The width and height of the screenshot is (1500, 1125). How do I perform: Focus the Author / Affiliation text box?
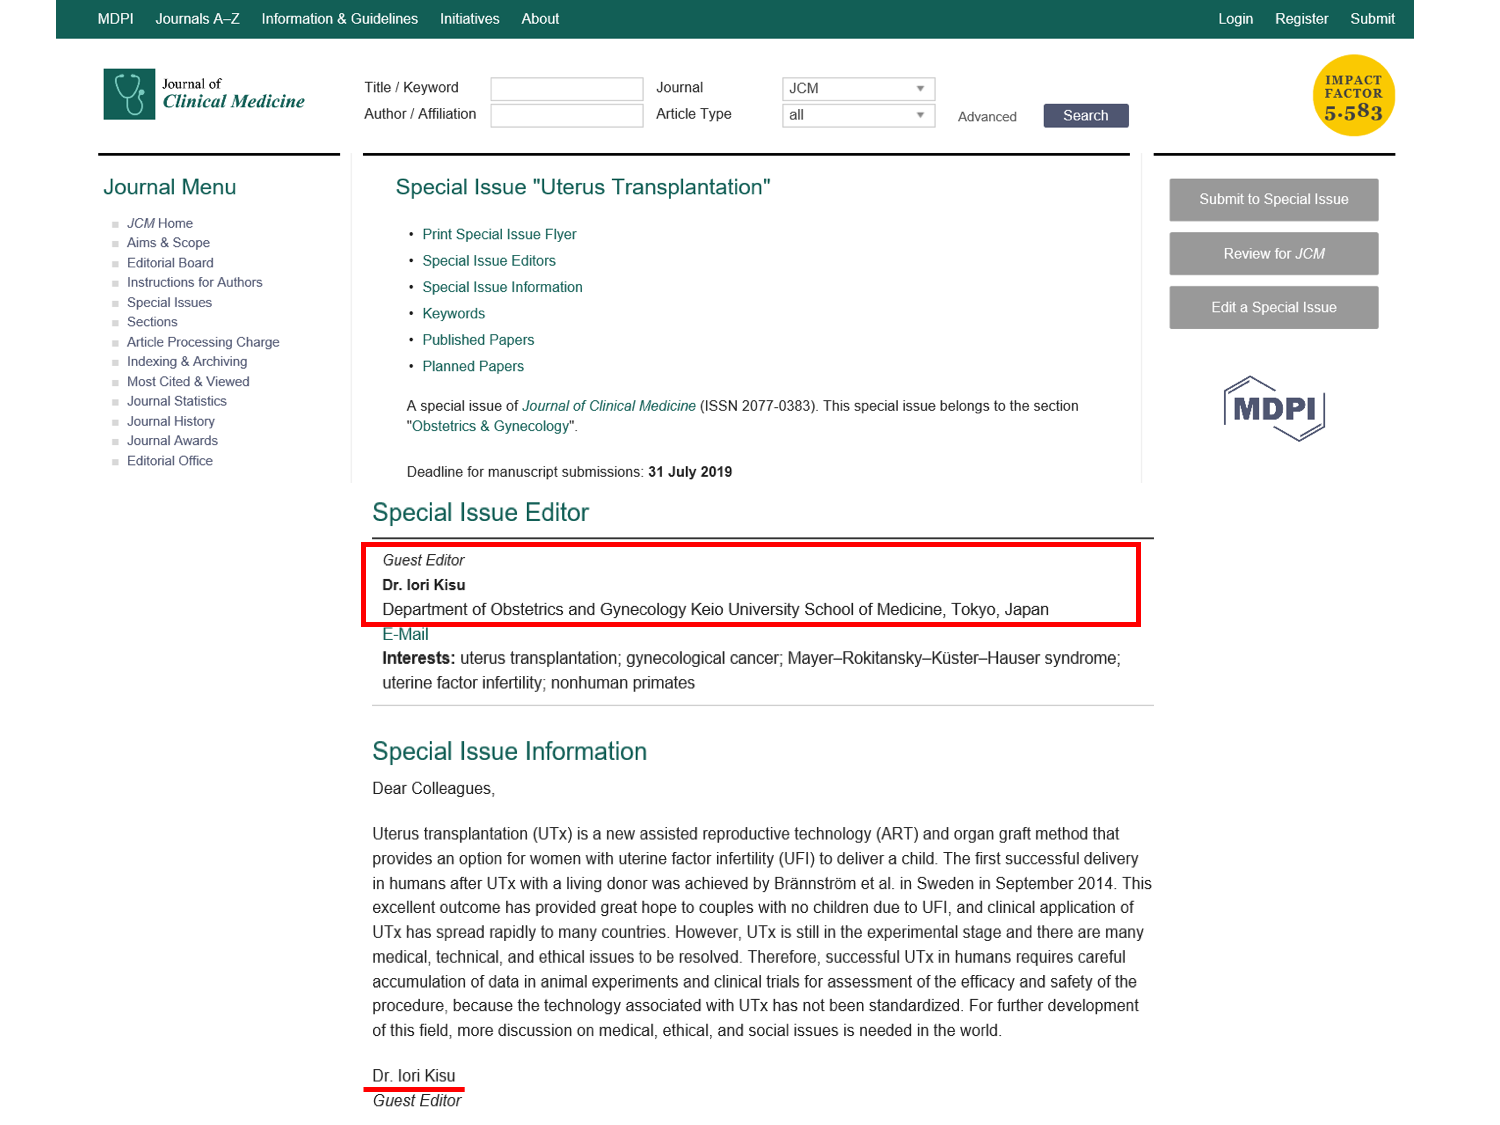pos(566,116)
